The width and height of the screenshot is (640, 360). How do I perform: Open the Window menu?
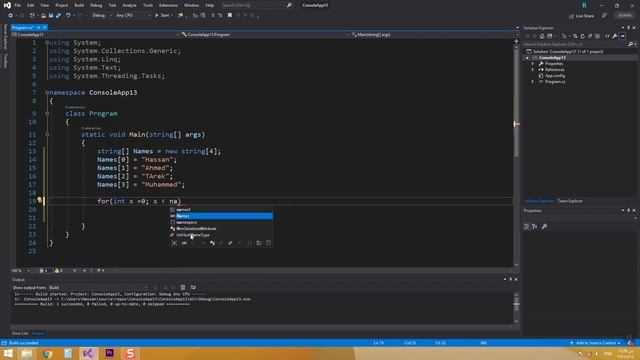click(191, 5)
